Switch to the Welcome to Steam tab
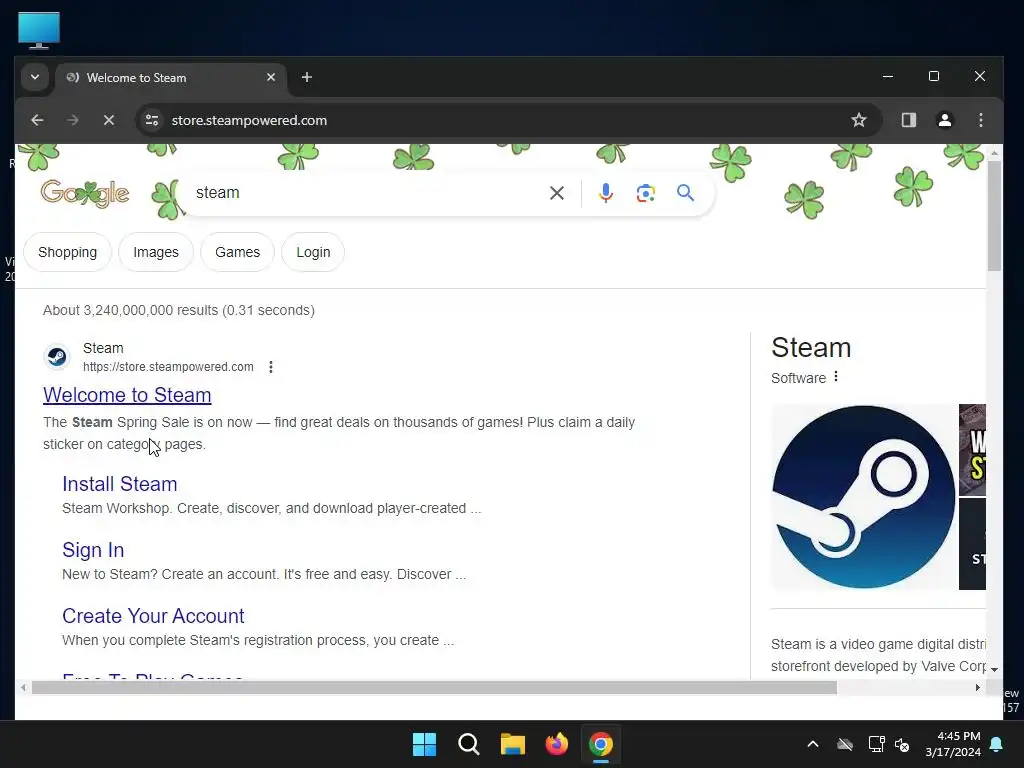 [171, 78]
